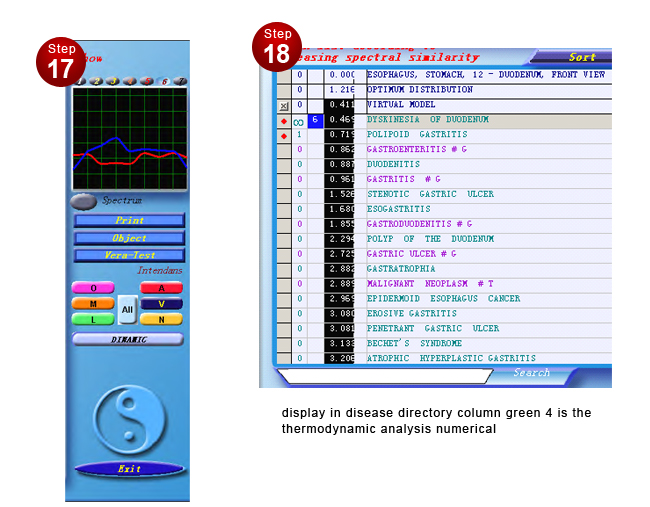Select the yellow N intendans button
This screenshot has height=507, width=650.
coord(160,320)
